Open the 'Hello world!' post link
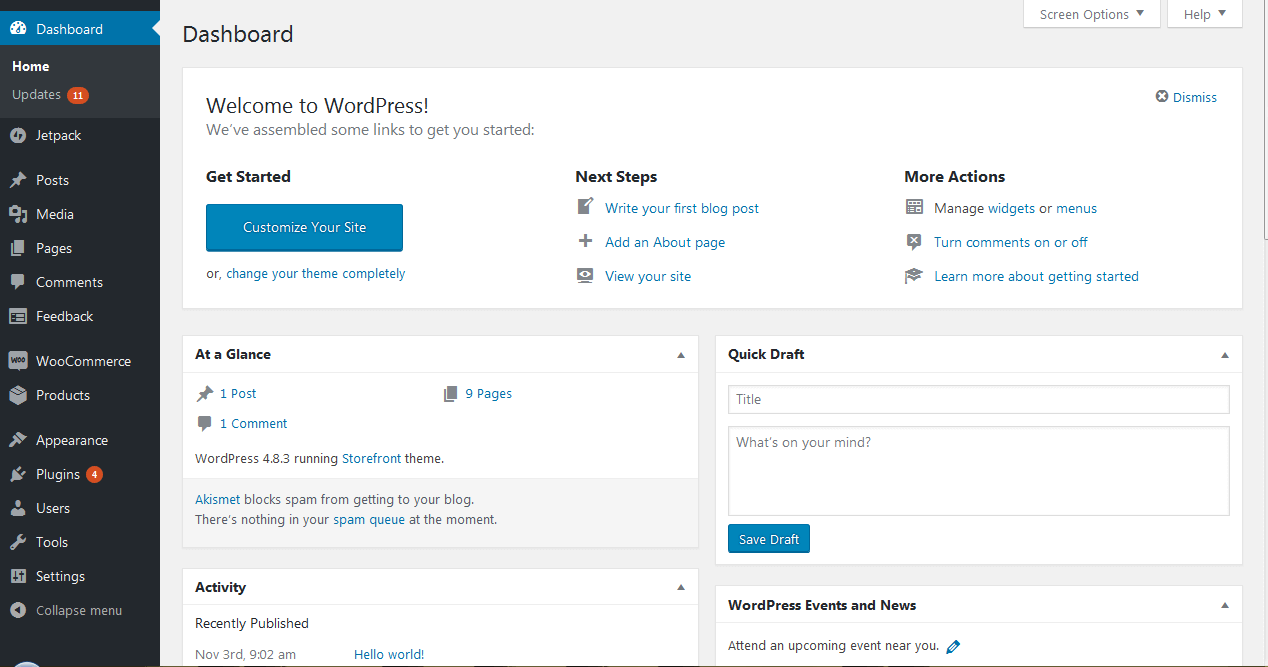Image resolution: width=1268 pixels, height=667 pixels. click(389, 654)
